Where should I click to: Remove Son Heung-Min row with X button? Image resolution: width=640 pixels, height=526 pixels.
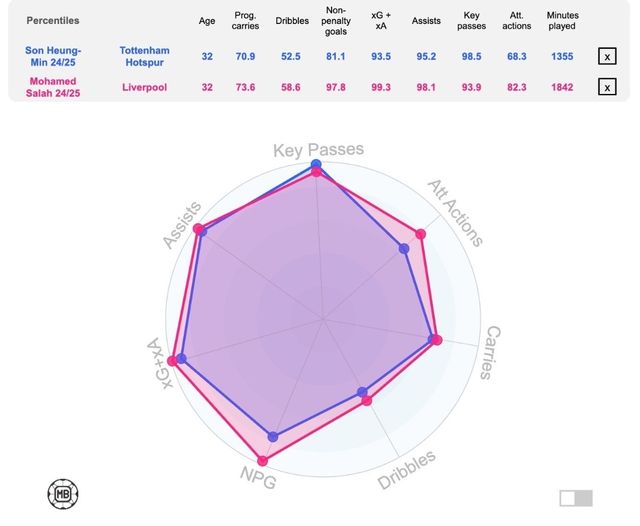pos(607,57)
